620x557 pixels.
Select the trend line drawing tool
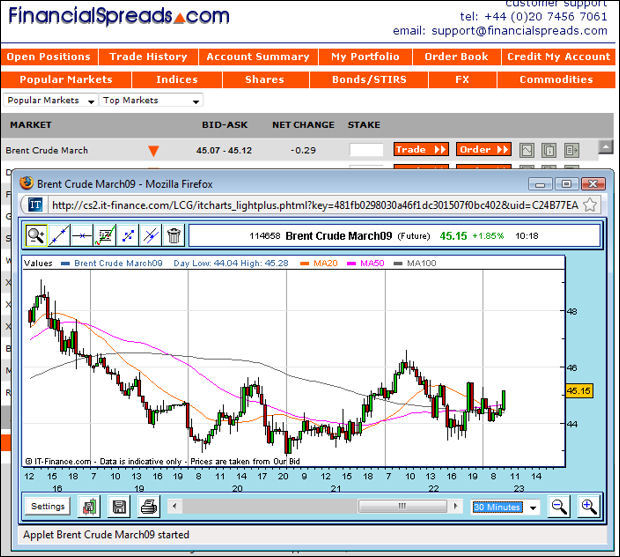coord(59,236)
